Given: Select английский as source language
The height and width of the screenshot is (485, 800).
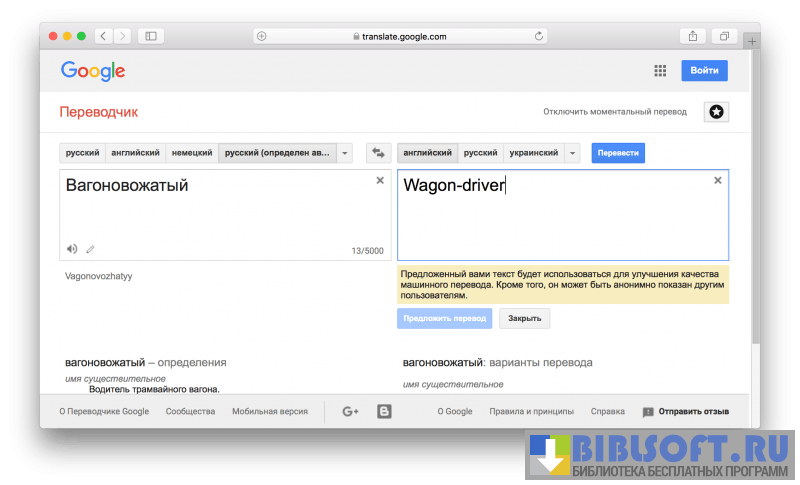Looking at the screenshot, I should click(135, 153).
